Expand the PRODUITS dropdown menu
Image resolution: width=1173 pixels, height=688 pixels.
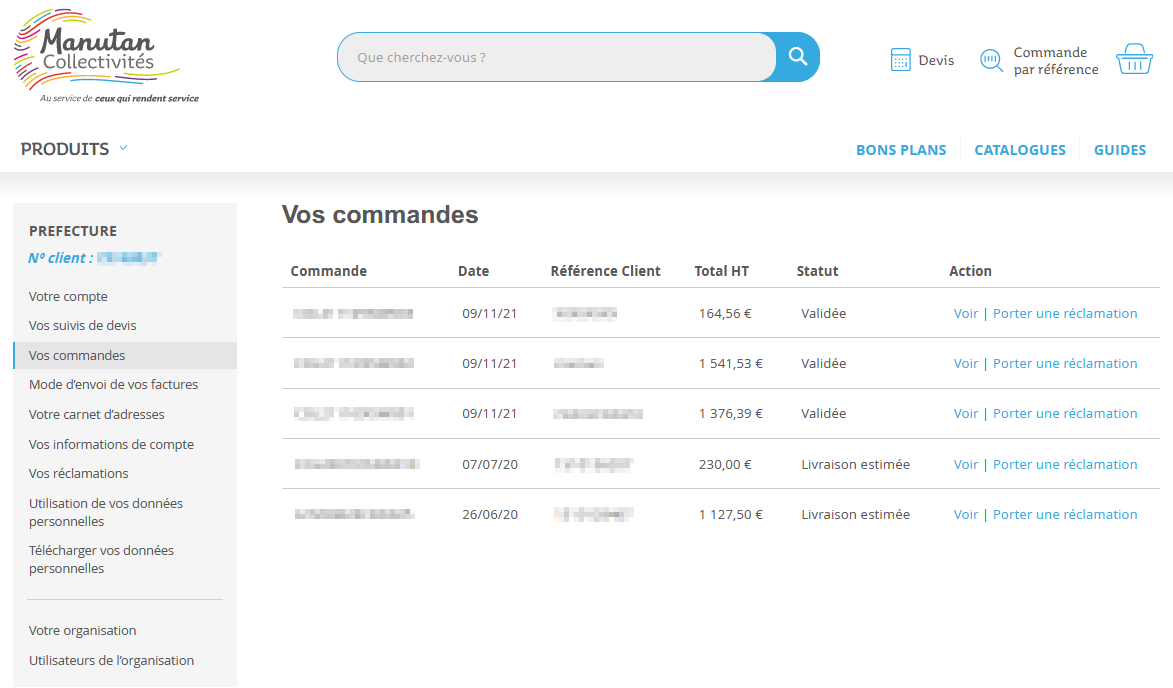pos(64,148)
